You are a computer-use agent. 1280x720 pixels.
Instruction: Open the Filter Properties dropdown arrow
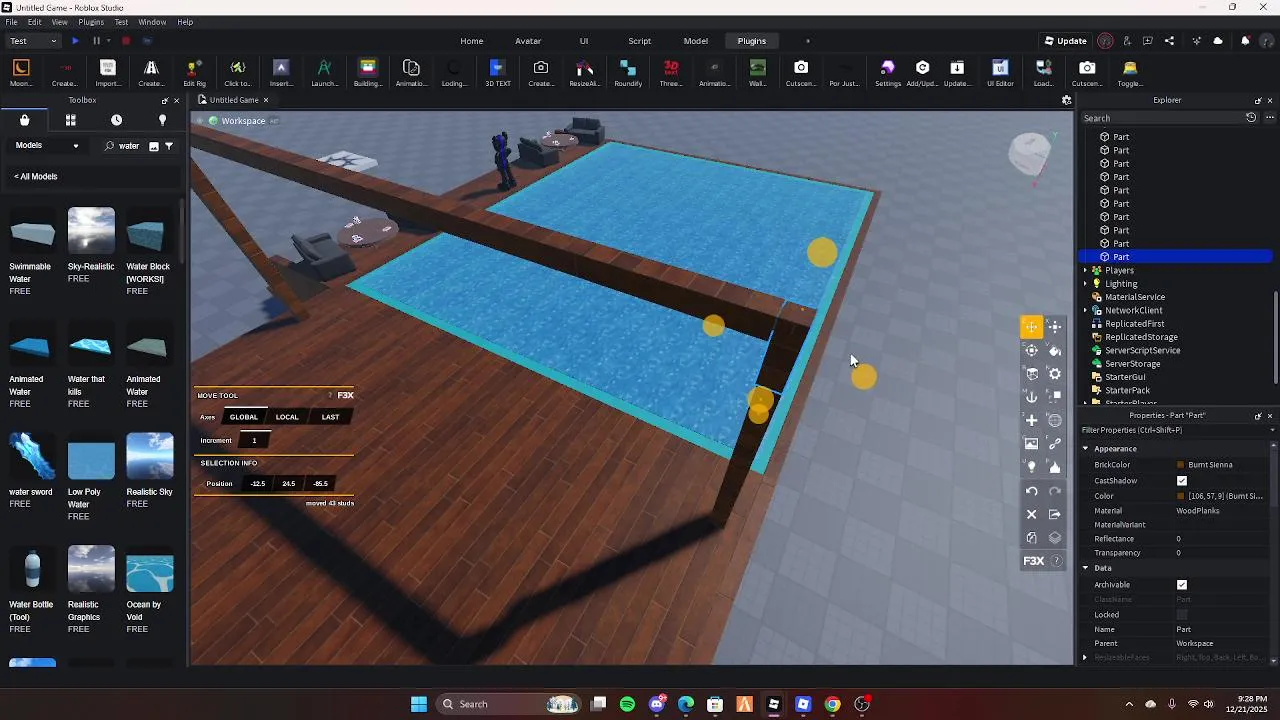[x=1272, y=430]
